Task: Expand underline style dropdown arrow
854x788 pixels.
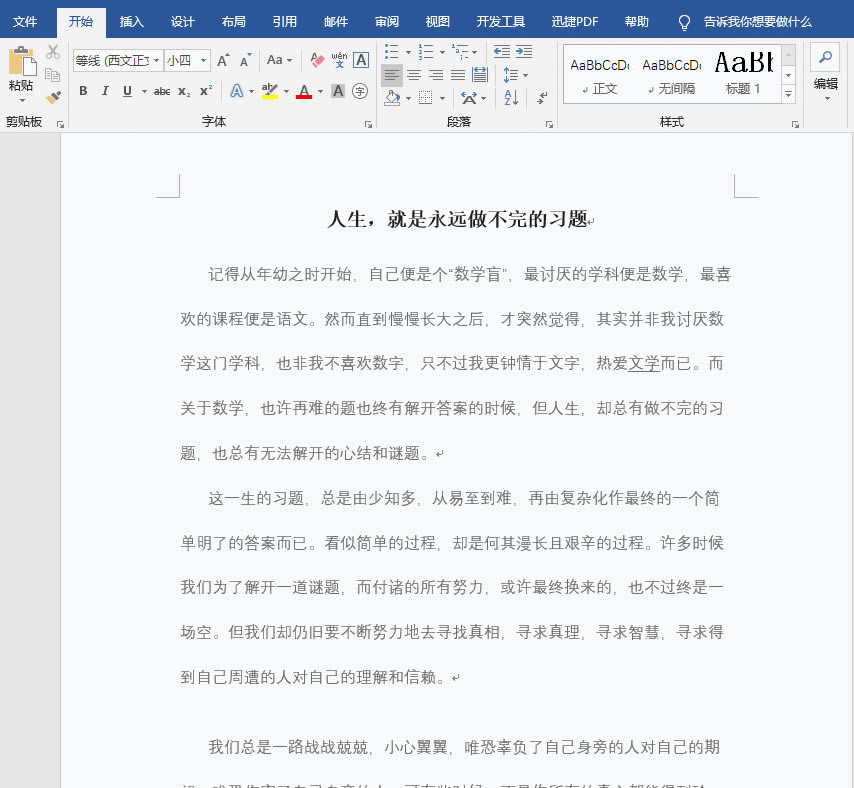Action: 144,91
